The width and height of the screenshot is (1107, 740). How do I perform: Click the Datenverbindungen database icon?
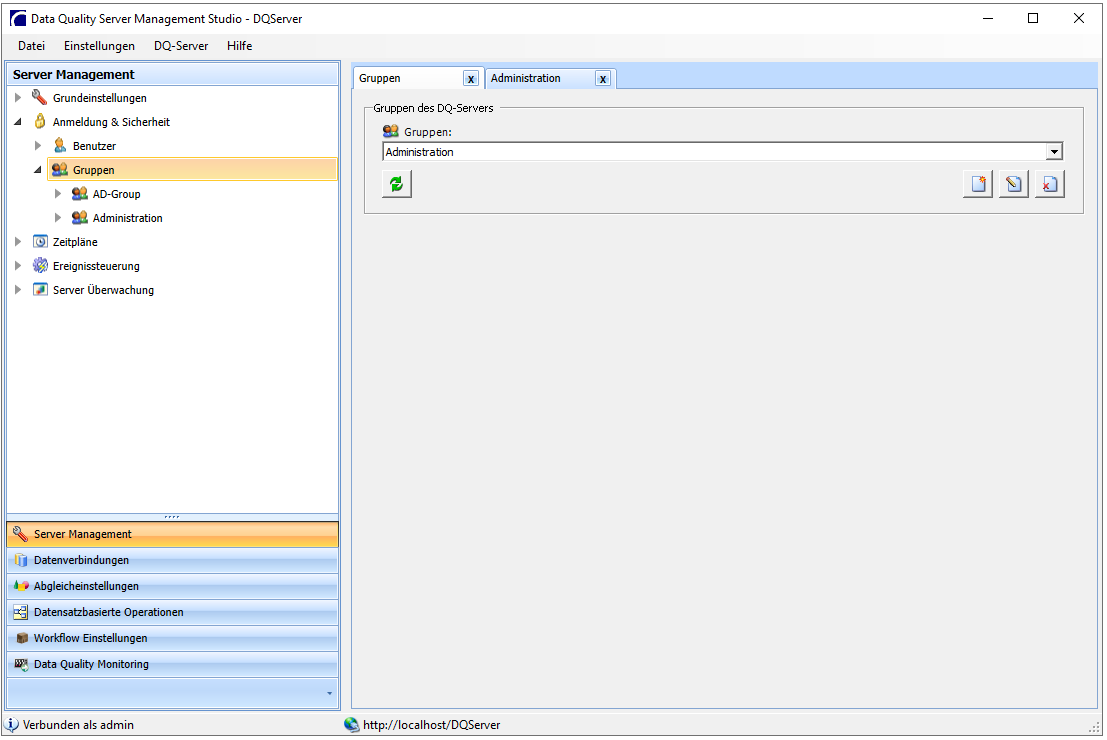[20, 560]
